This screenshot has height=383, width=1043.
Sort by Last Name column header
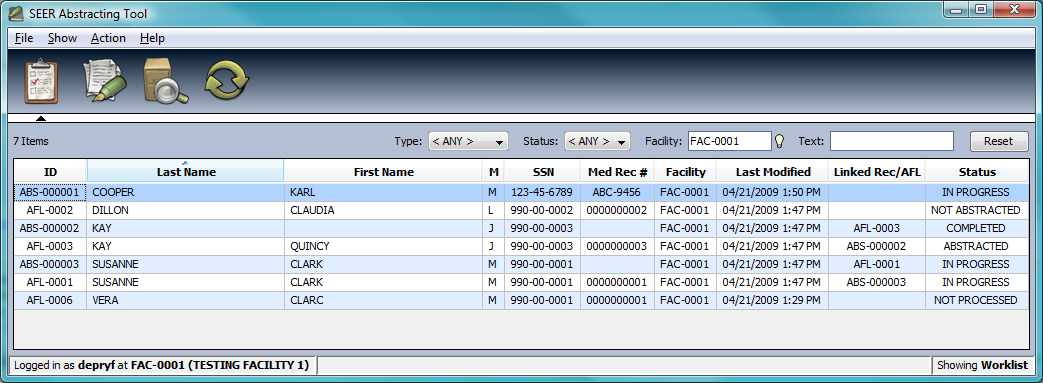[x=186, y=172]
